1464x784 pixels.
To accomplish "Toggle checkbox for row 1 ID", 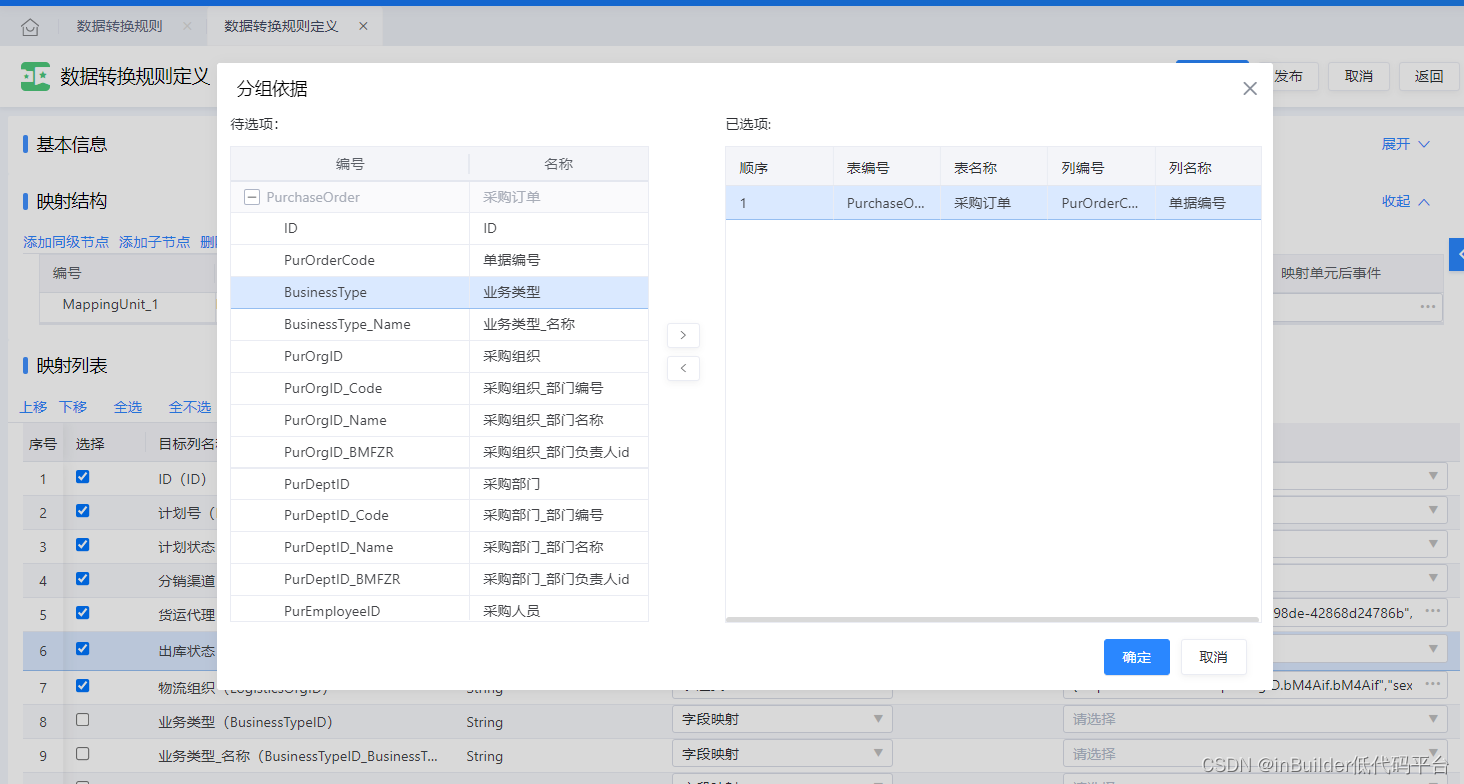I will (x=83, y=477).
